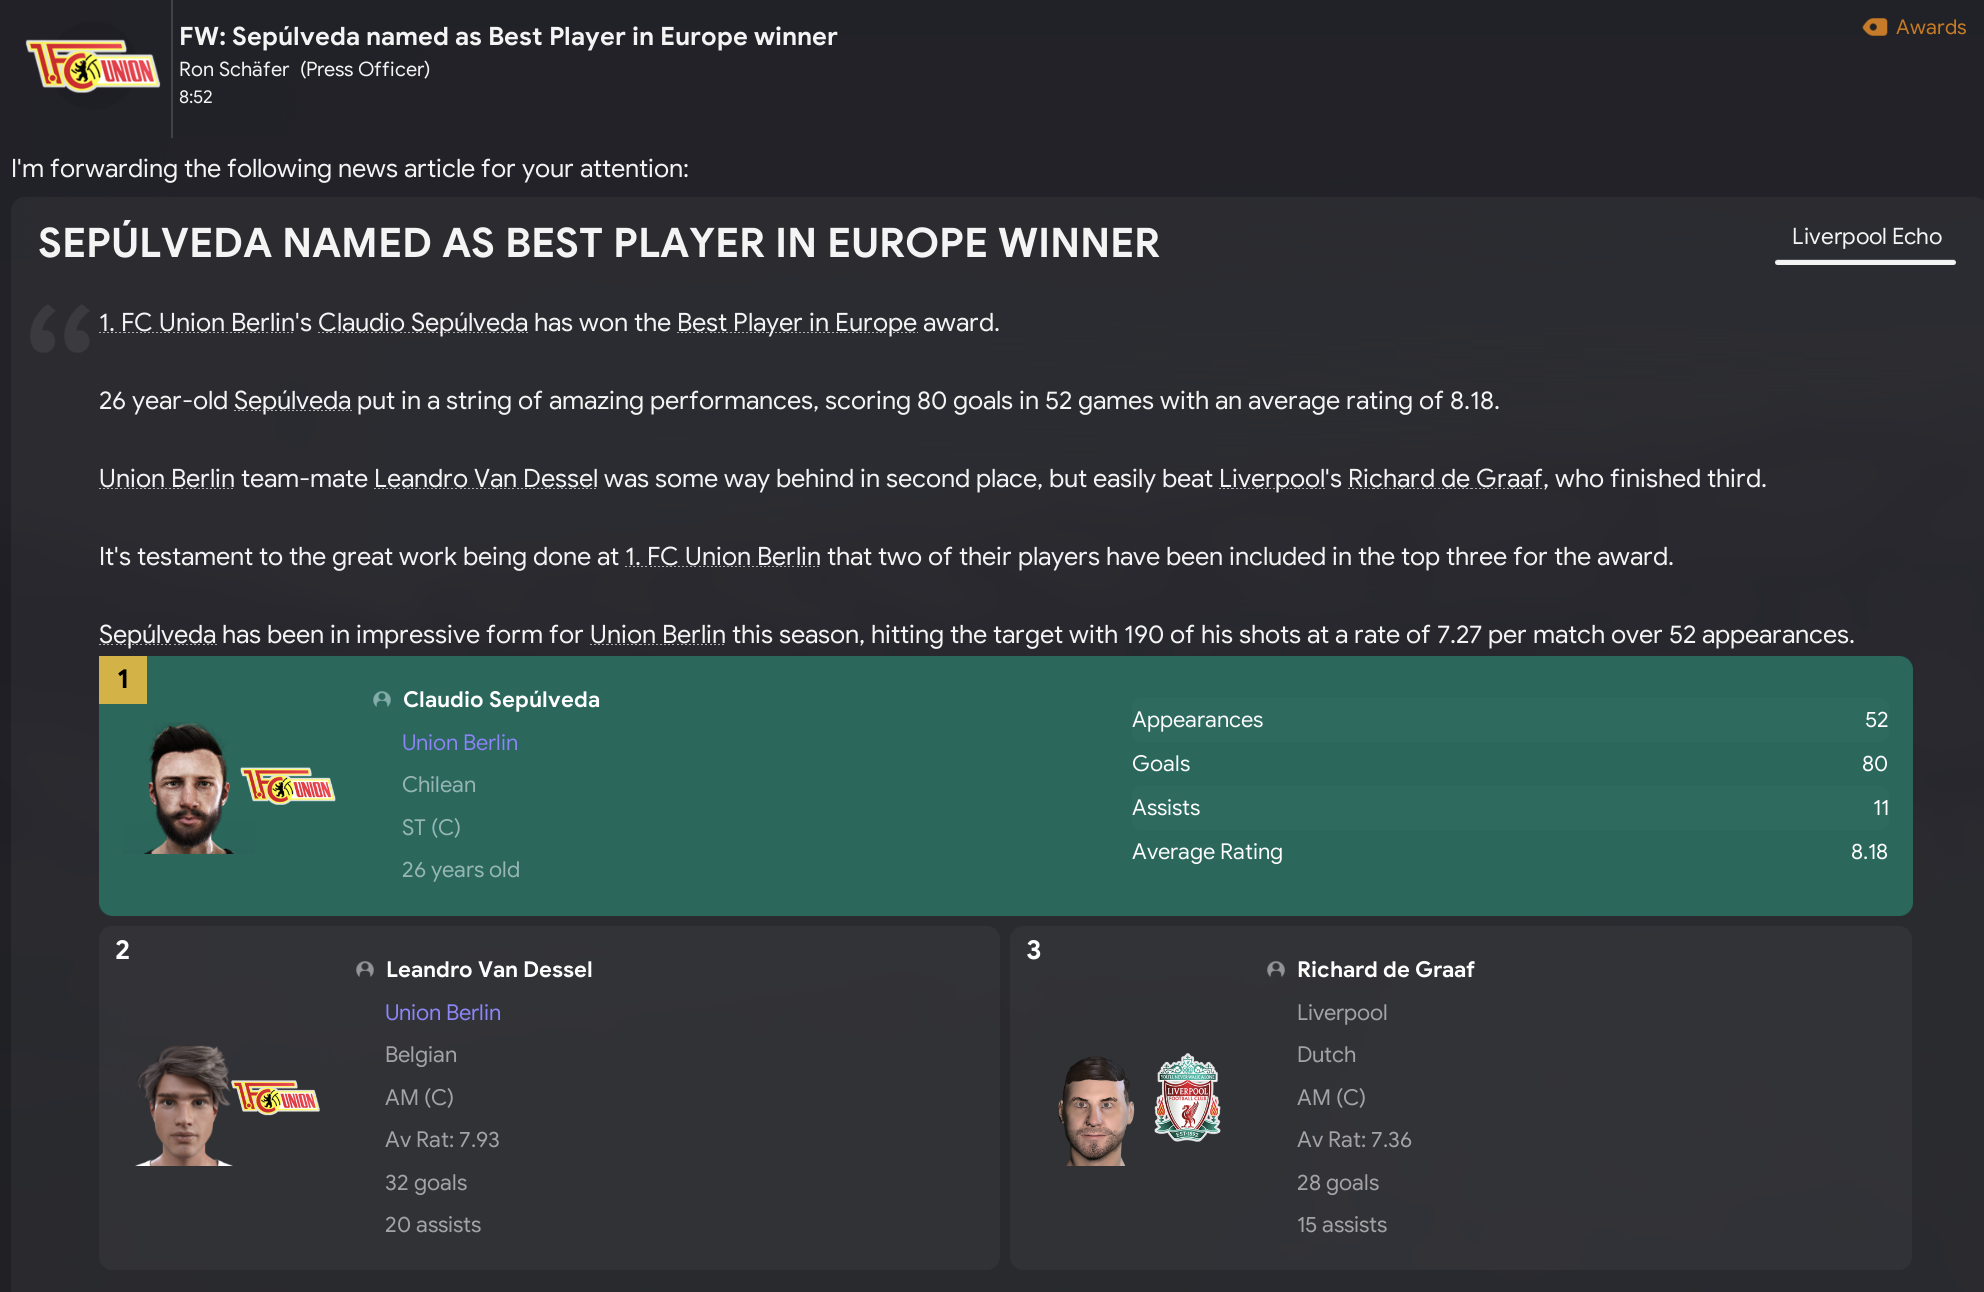Click person icon beside Leandro Van Dessel
The image size is (1984, 1292).
365,969
